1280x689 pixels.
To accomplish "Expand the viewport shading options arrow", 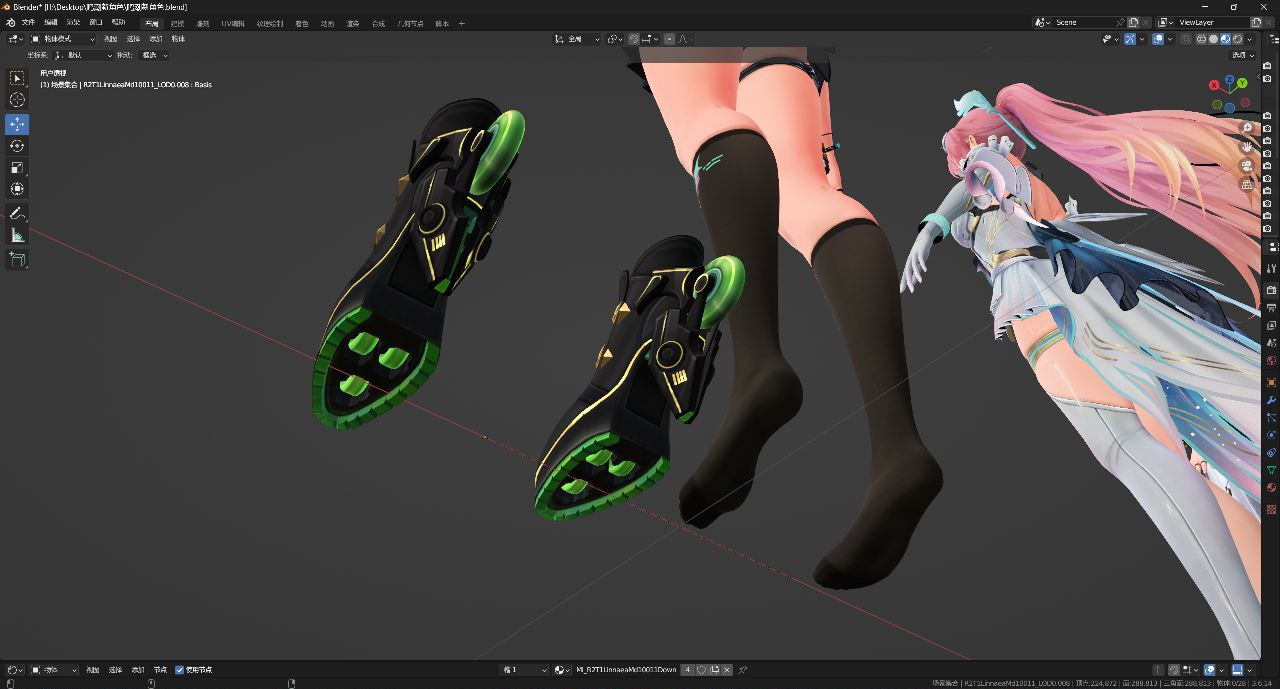I will tap(1249, 39).
